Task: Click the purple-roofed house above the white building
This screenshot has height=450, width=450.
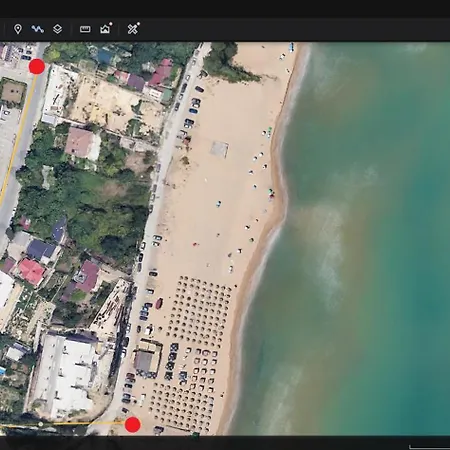Action: pos(87,276)
